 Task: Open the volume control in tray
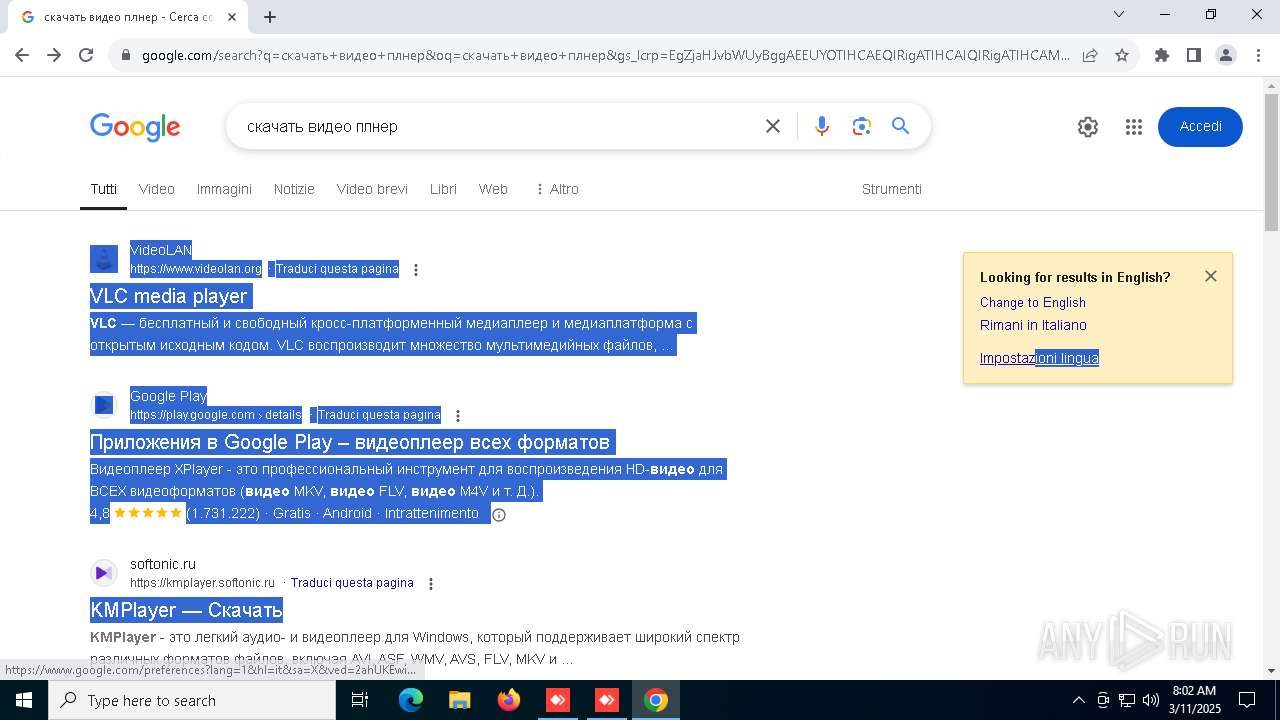[x=1151, y=700]
